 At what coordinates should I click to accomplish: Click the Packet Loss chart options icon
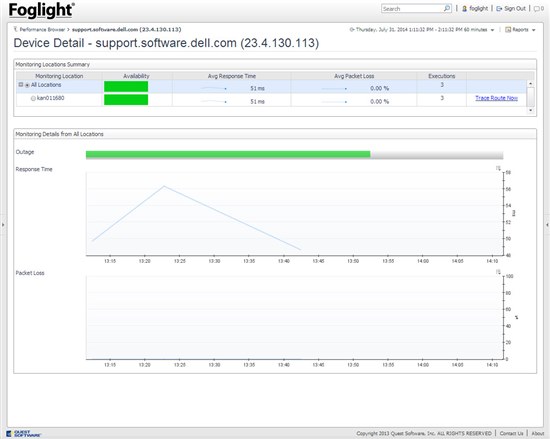pyautogui.click(x=498, y=272)
